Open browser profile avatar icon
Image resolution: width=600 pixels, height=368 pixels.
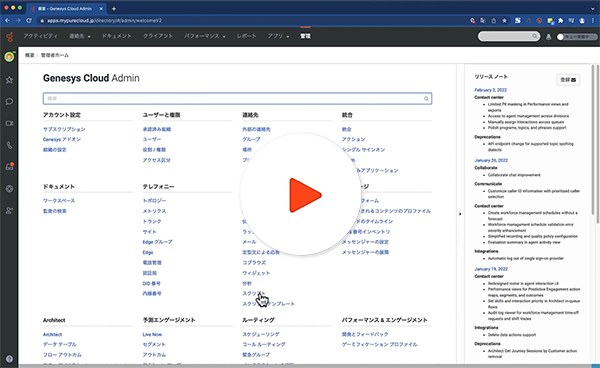(x=582, y=21)
